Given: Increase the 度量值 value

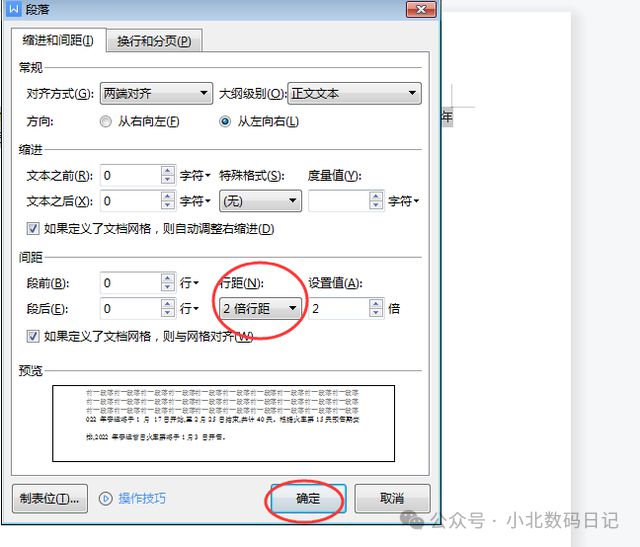Looking at the screenshot, I should (376, 196).
